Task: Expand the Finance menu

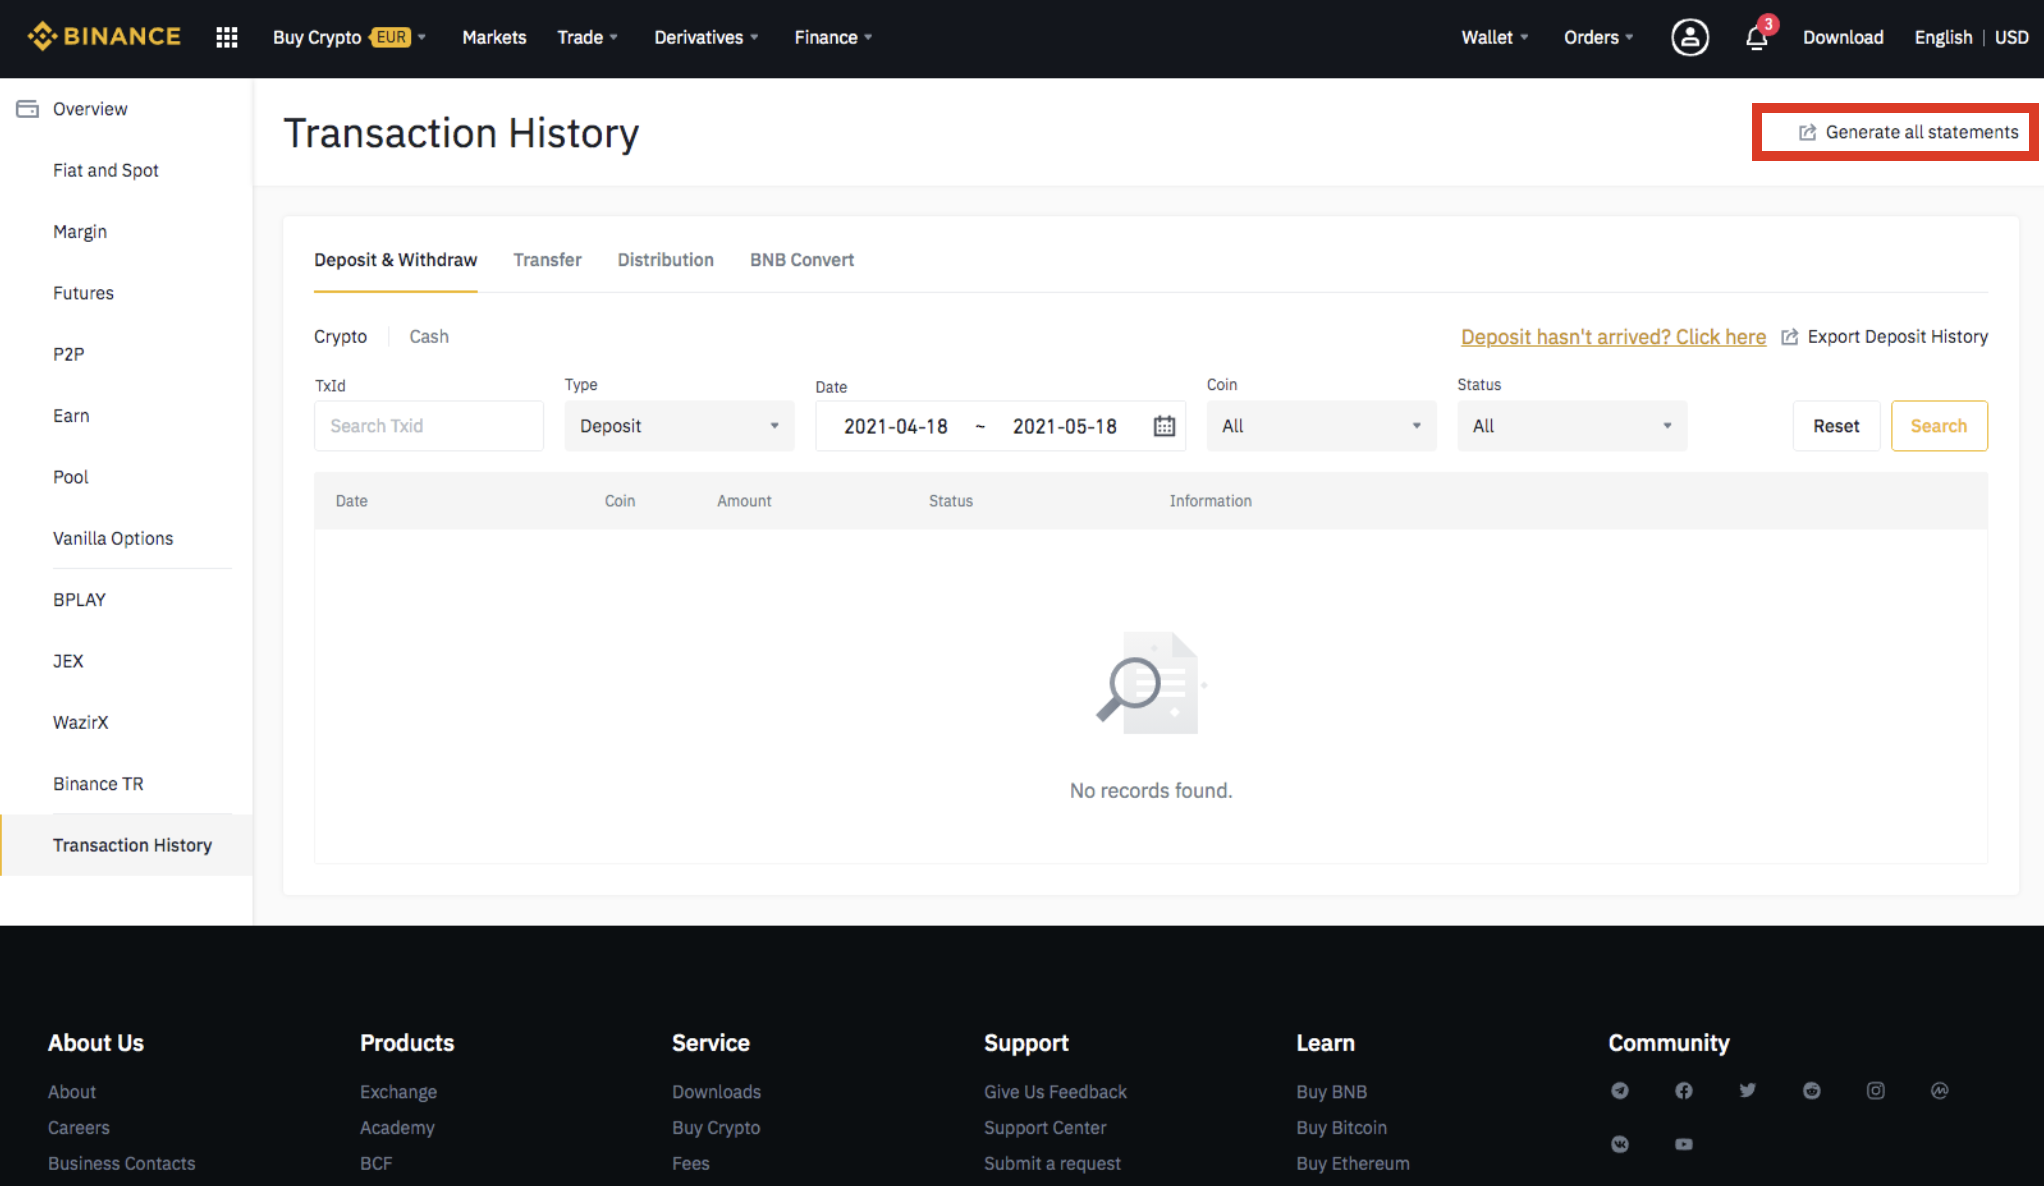Action: click(x=834, y=37)
